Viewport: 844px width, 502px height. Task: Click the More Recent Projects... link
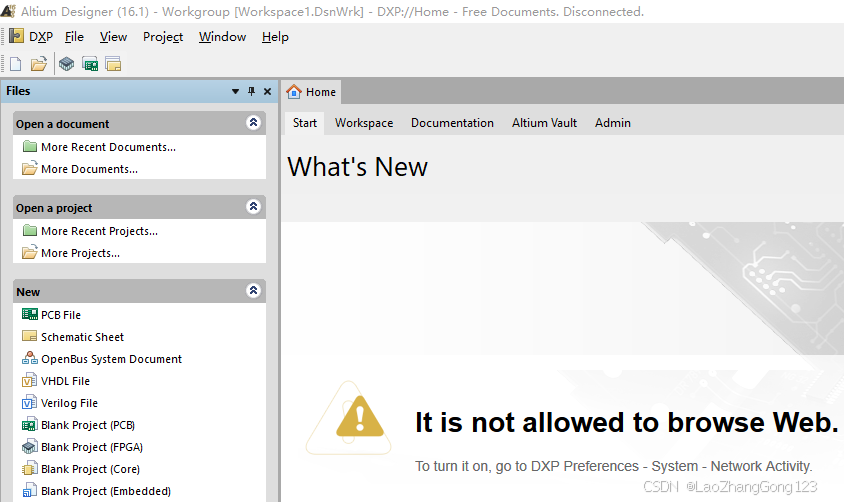100,231
